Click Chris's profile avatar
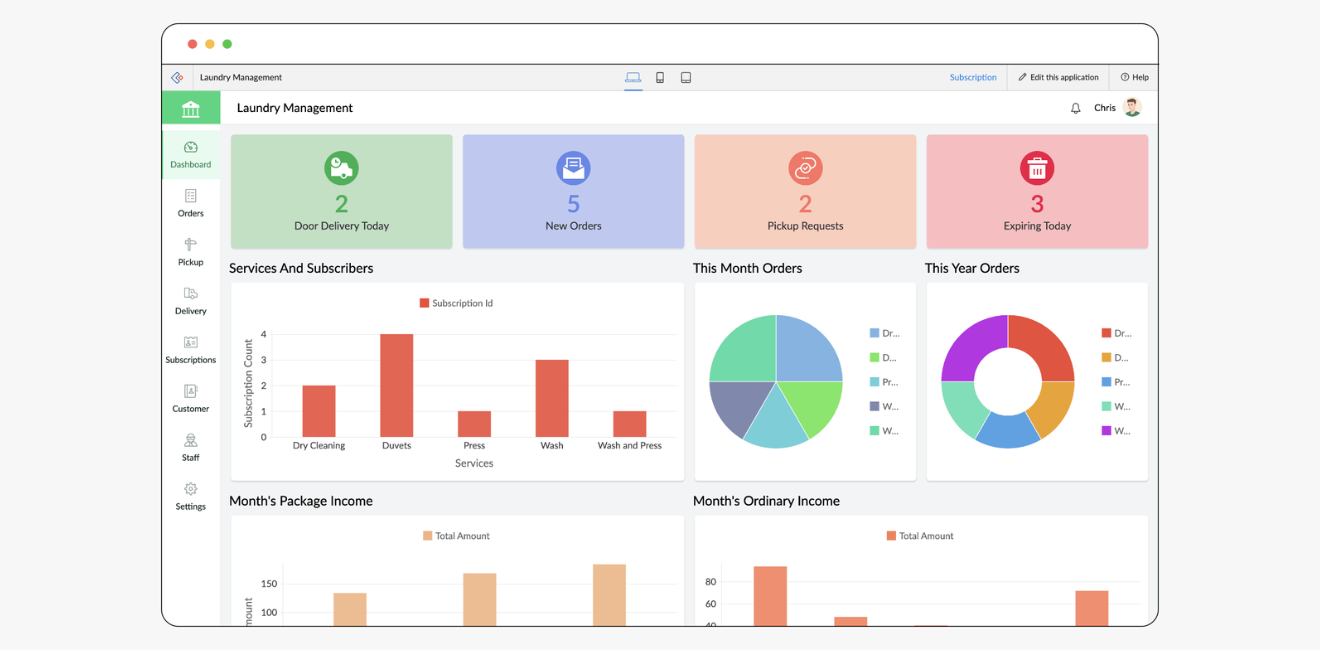Viewport: 1320px width, 650px height. [1132, 107]
